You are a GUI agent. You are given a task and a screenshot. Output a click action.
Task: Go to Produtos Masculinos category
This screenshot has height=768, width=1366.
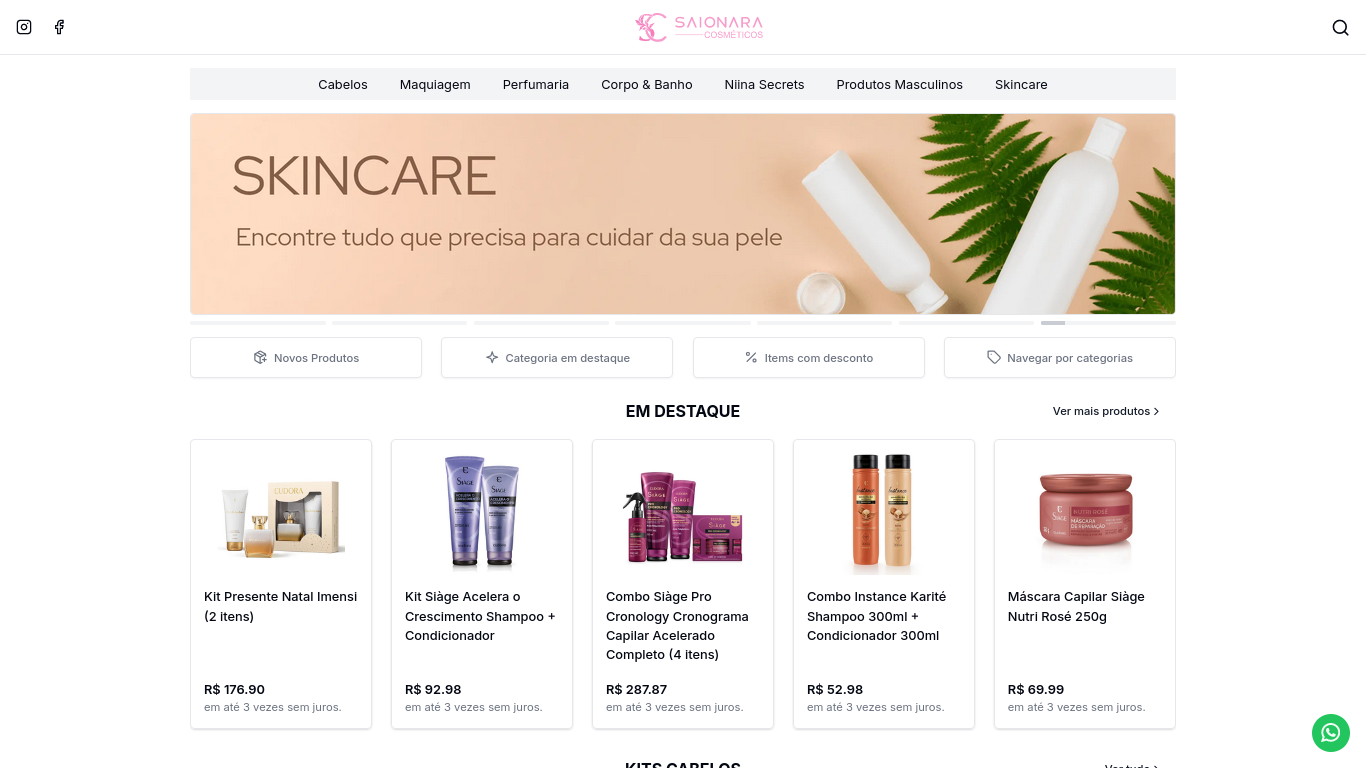(x=899, y=84)
